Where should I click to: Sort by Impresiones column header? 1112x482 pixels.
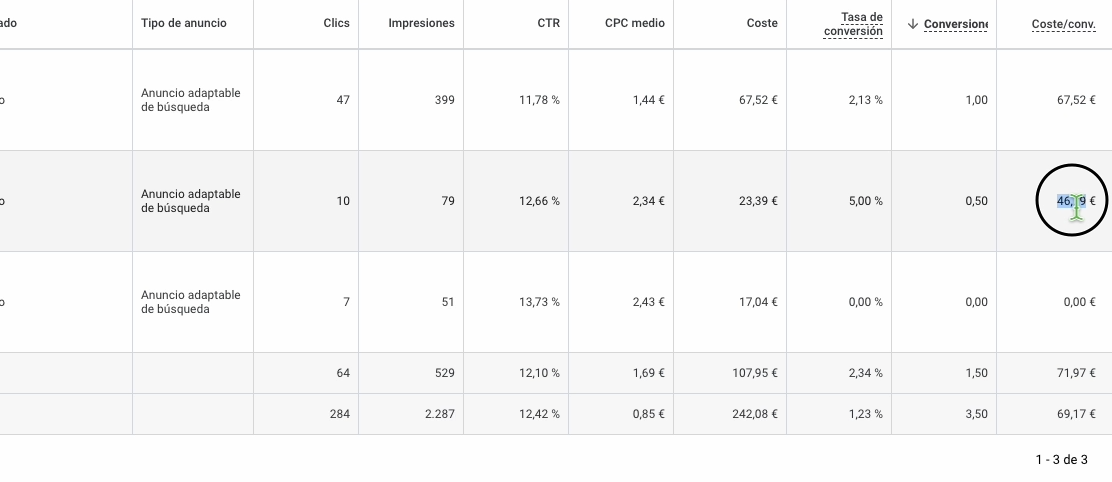coord(421,23)
